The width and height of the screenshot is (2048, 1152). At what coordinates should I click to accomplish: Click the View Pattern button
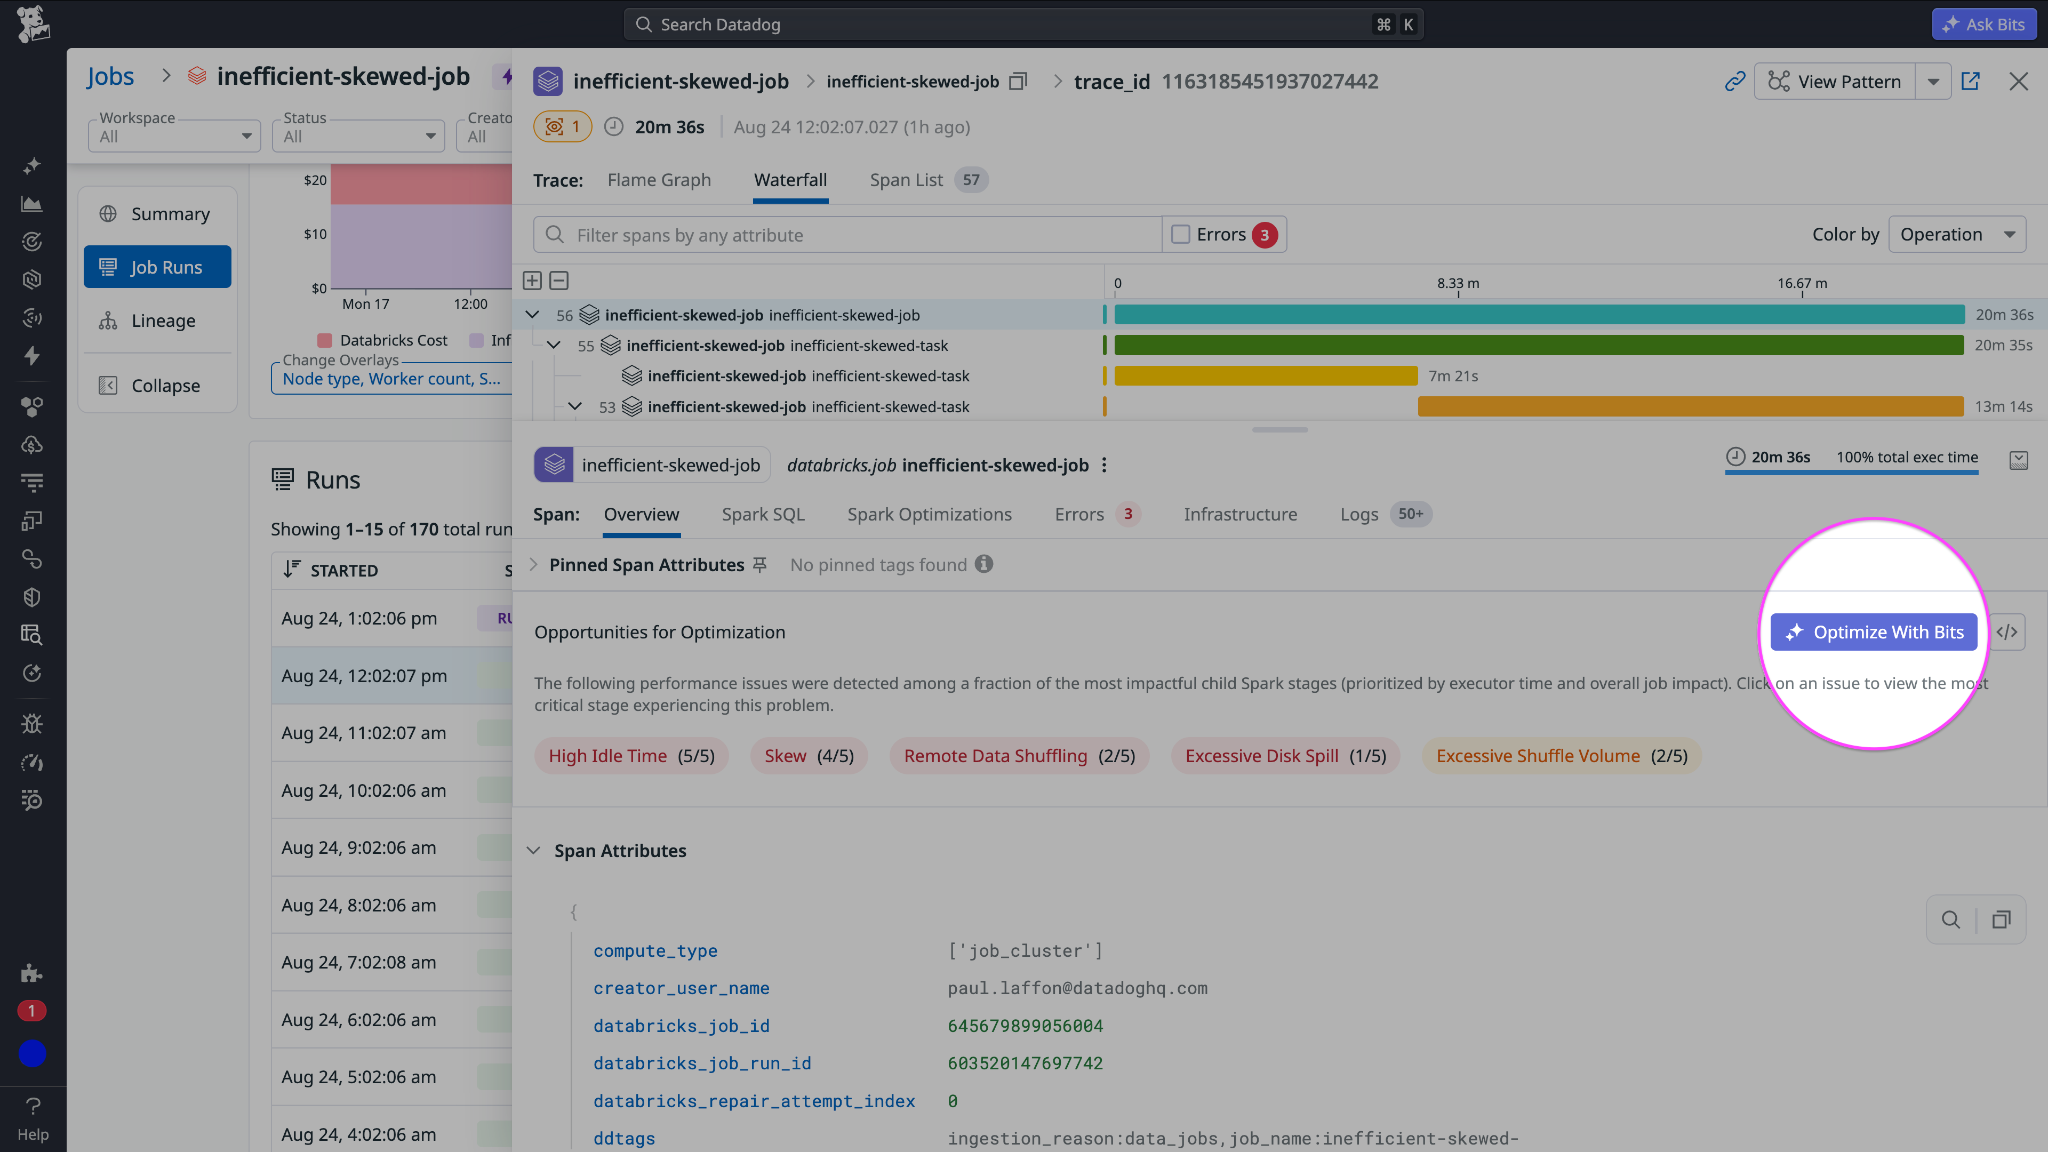pyautogui.click(x=1835, y=82)
